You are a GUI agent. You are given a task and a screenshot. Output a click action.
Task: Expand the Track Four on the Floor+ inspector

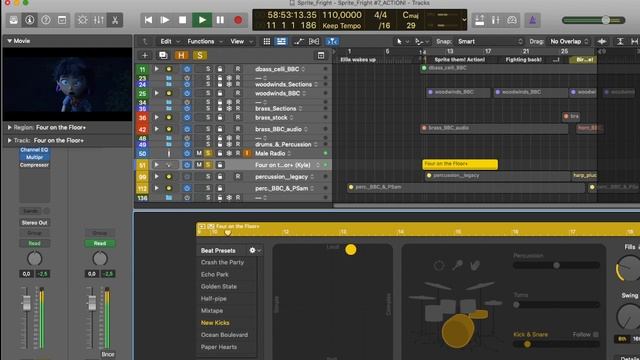pos(9,140)
